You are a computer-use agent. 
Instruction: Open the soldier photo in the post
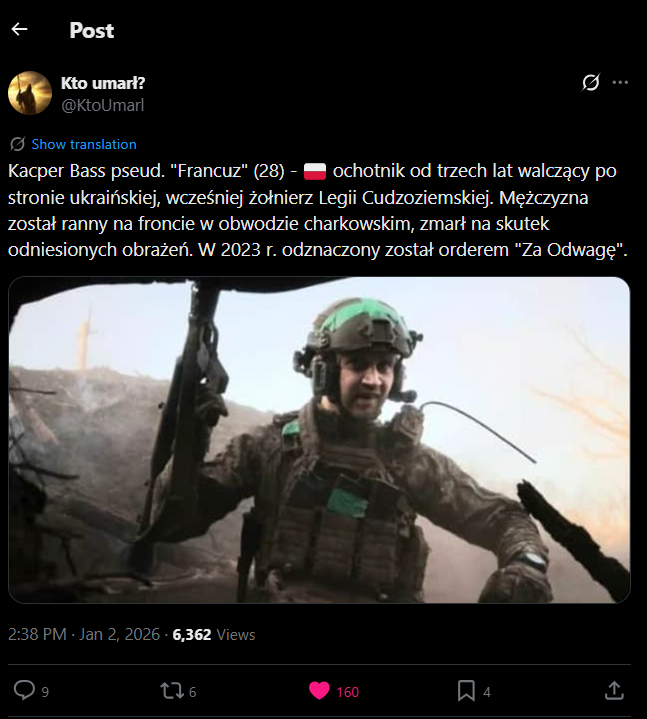pos(319,440)
